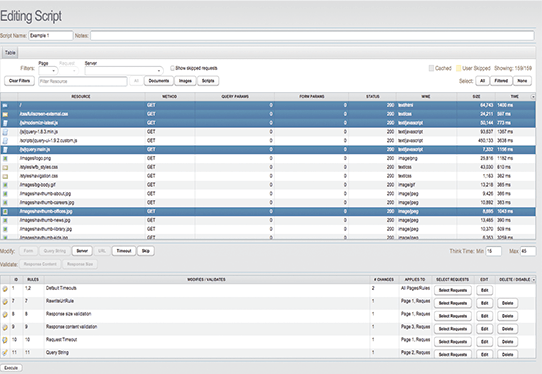This screenshot has height=374, width=542.
Task: Click the Modify Timeout button
Action: click(124, 251)
